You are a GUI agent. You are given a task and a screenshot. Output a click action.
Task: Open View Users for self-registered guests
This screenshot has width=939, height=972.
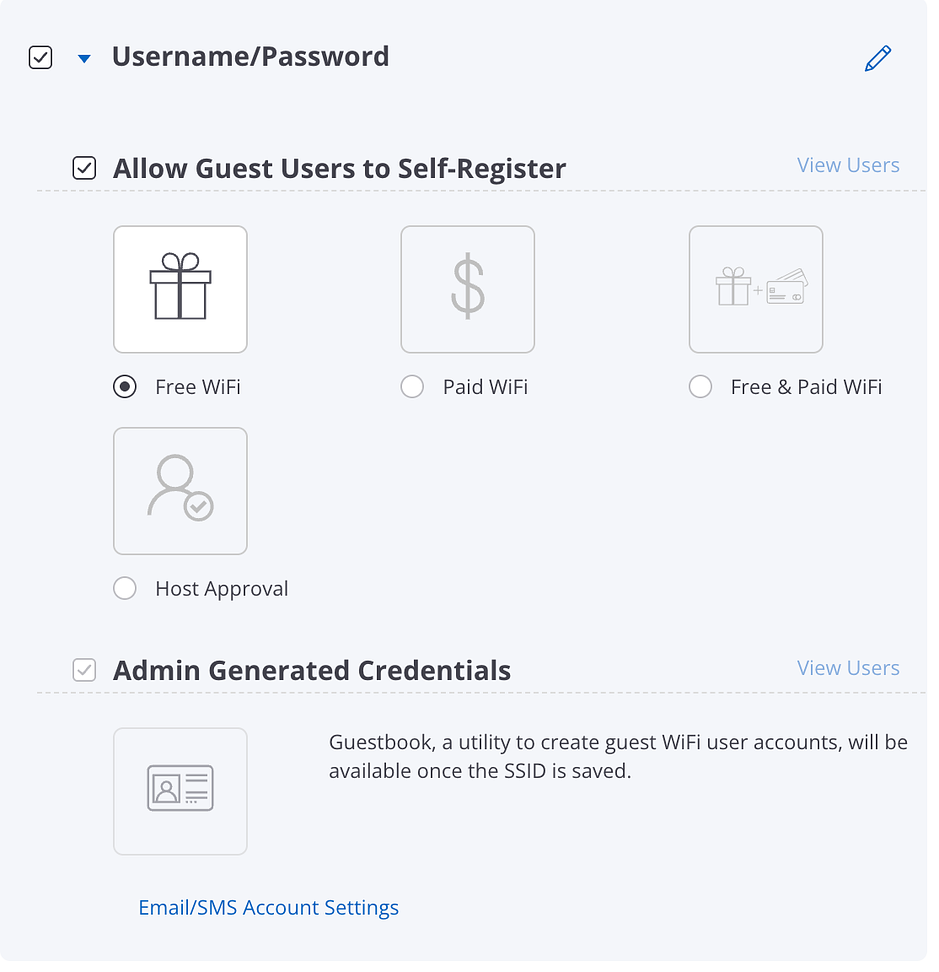click(x=848, y=165)
